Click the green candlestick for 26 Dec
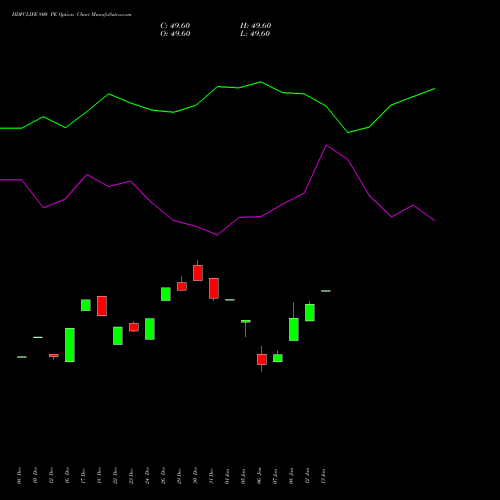This screenshot has width=500, height=500. click(166, 294)
